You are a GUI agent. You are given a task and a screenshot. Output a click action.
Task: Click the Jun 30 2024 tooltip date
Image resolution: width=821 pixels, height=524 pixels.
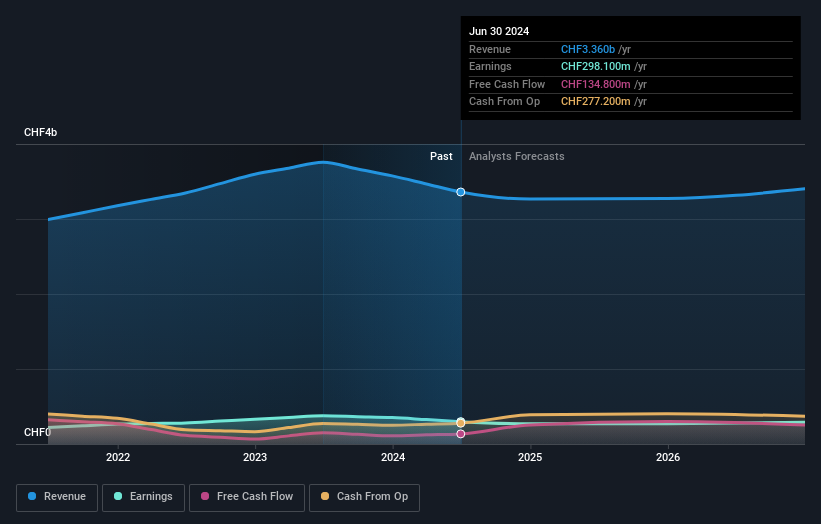[x=499, y=31]
